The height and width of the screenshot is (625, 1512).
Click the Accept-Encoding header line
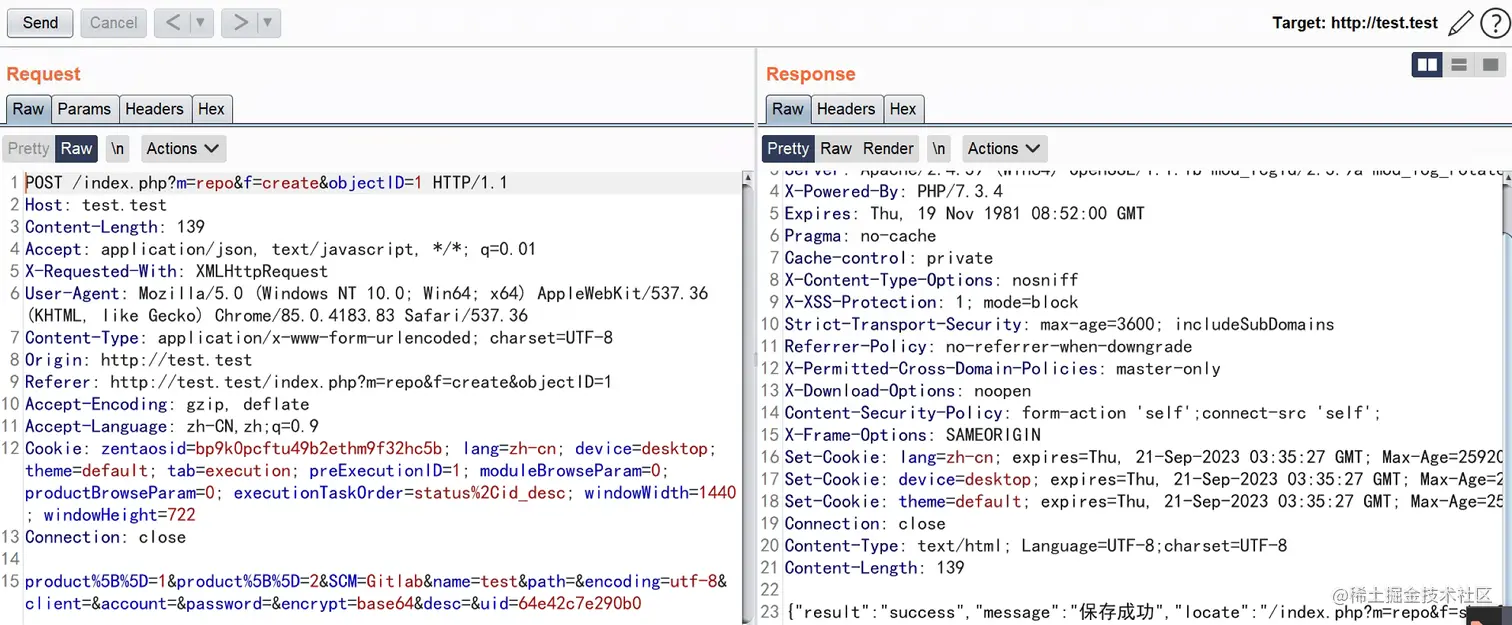point(167,404)
